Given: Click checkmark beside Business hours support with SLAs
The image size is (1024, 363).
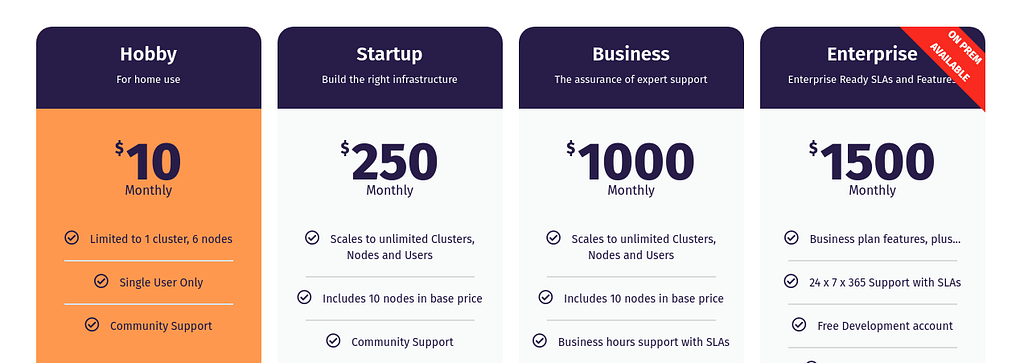Looking at the screenshot, I should click(539, 340).
